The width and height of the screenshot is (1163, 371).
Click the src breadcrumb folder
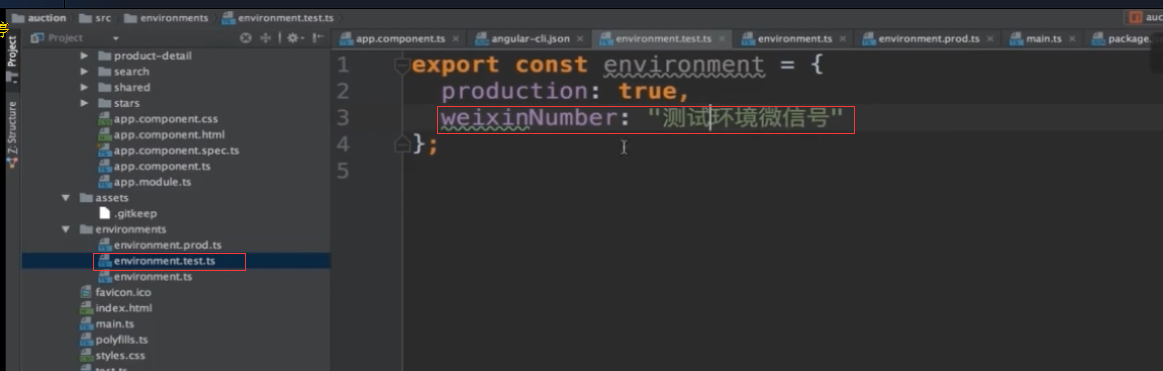point(96,18)
